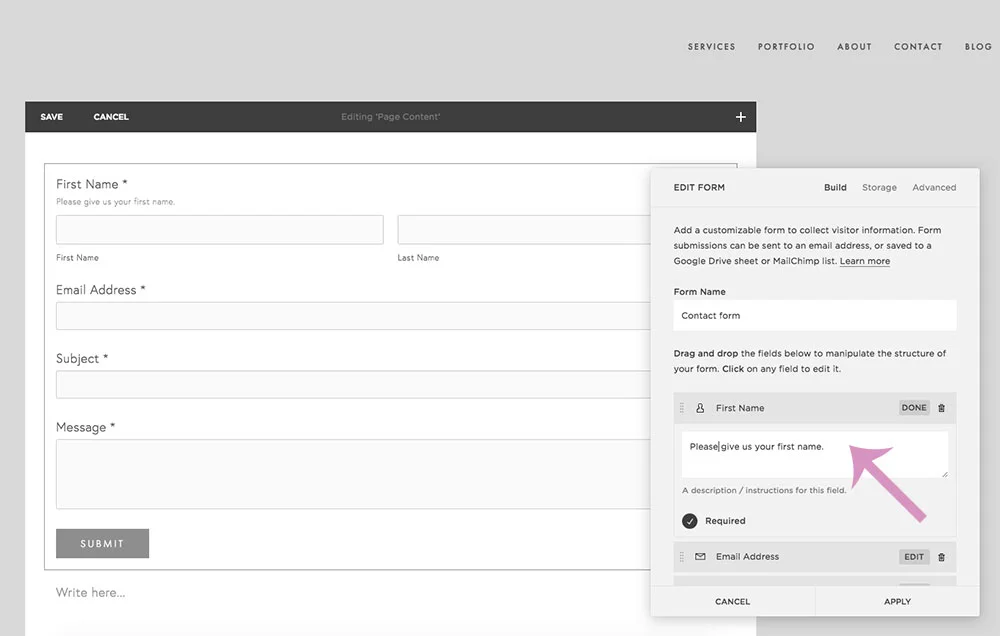Screen dimensions: 1000x636
Task: Save the page edits
Action: tap(51, 117)
